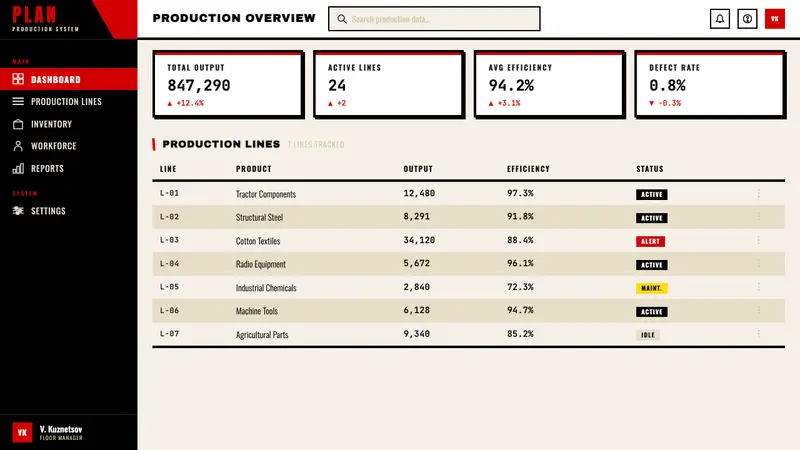The image size is (800, 450).
Task: Click the Dashboard grid icon
Action: (x=18, y=79)
